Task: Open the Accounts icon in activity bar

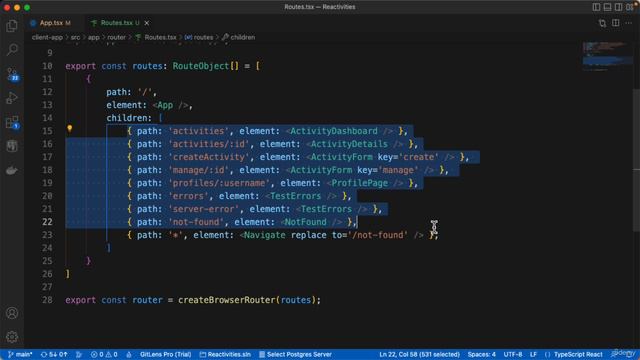Action: pyautogui.click(x=12, y=313)
